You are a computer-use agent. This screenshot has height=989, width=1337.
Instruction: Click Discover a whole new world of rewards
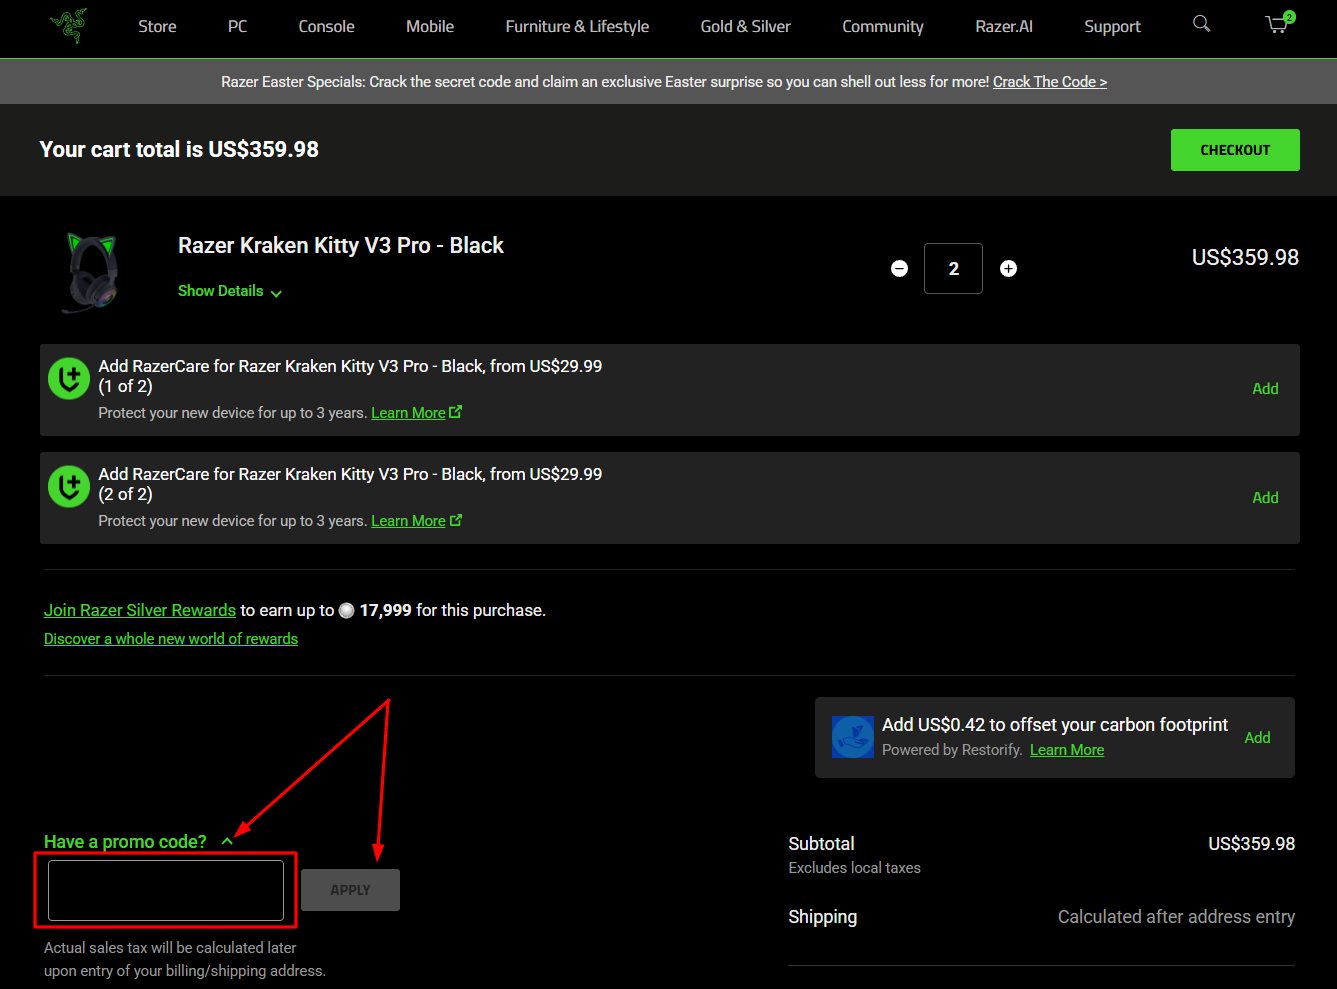pos(171,639)
